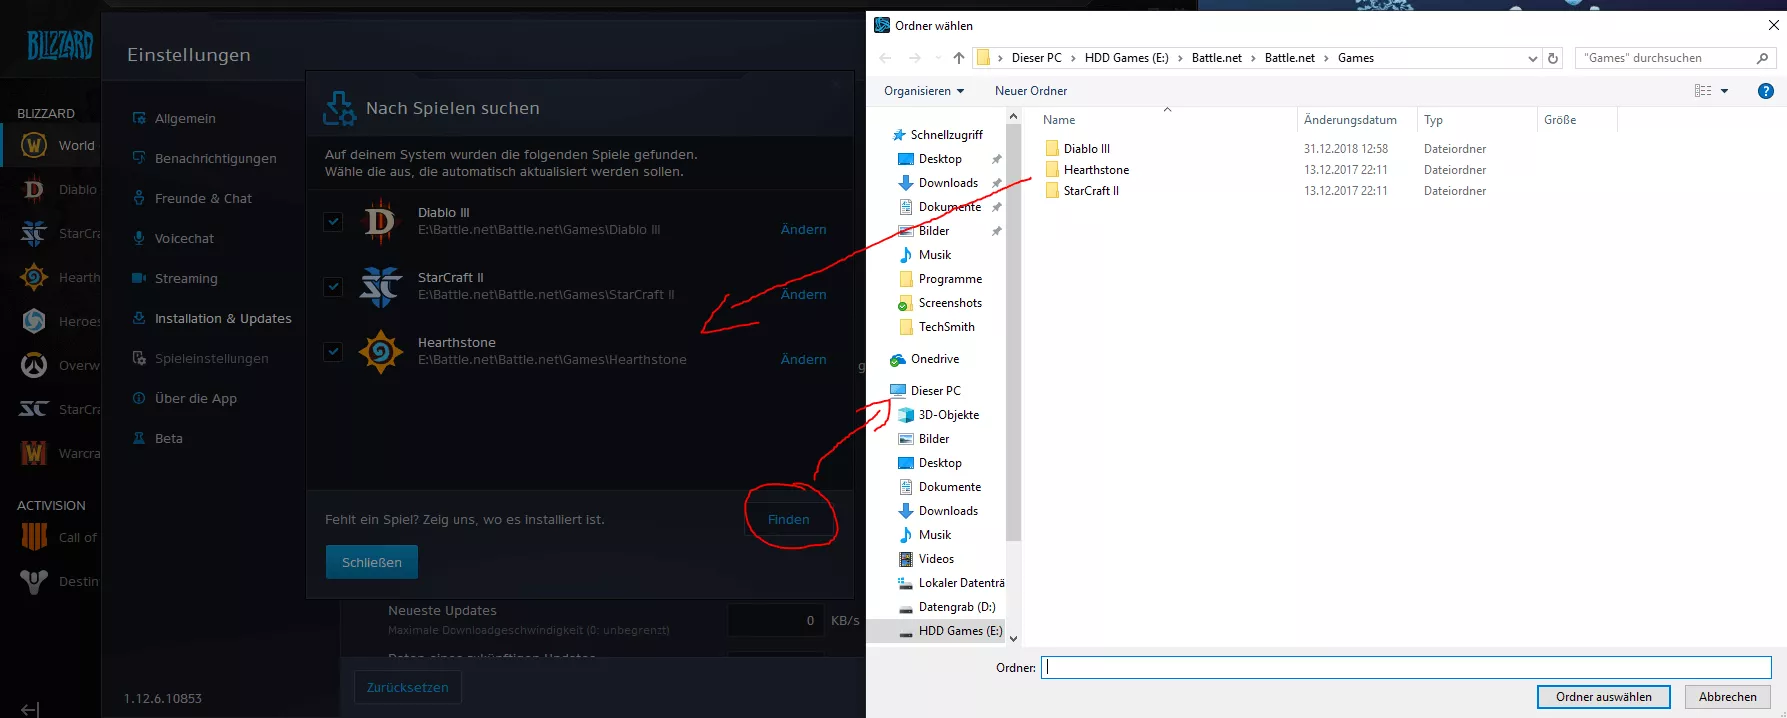
Task: Navigate up one folder level
Action: pyautogui.click(x=958, y=58)
